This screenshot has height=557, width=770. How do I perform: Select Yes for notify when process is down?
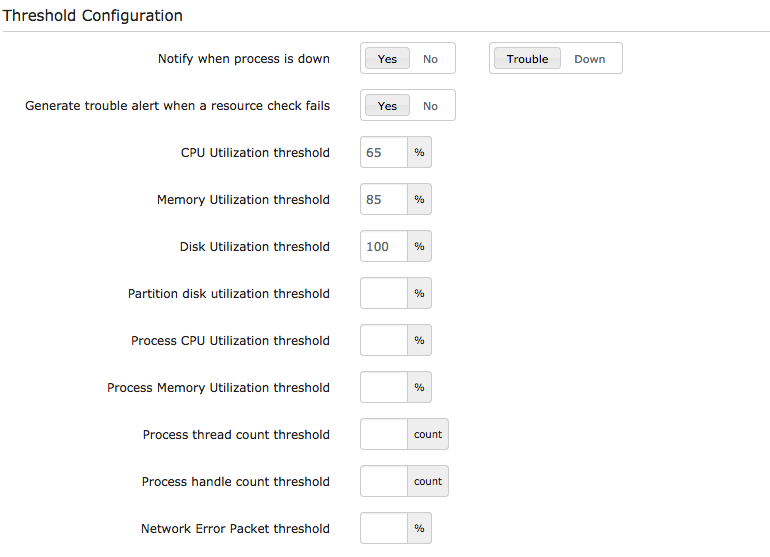tap(387, 59)
